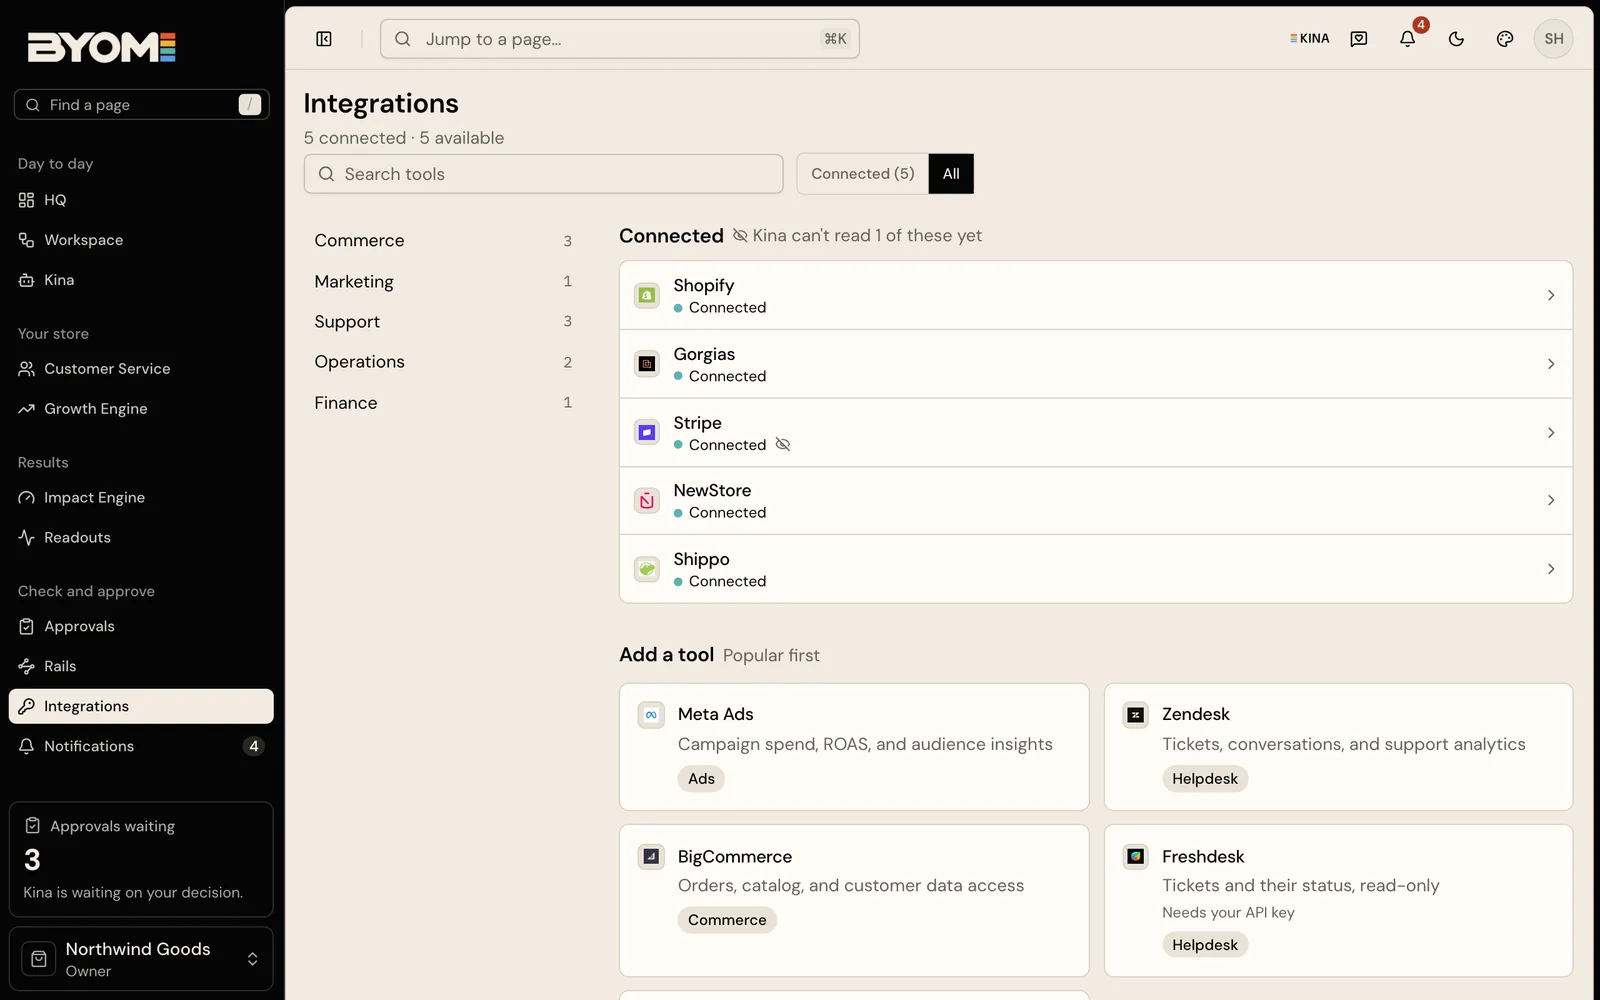Open the Freshdesk tool card

coord(1338,900)
